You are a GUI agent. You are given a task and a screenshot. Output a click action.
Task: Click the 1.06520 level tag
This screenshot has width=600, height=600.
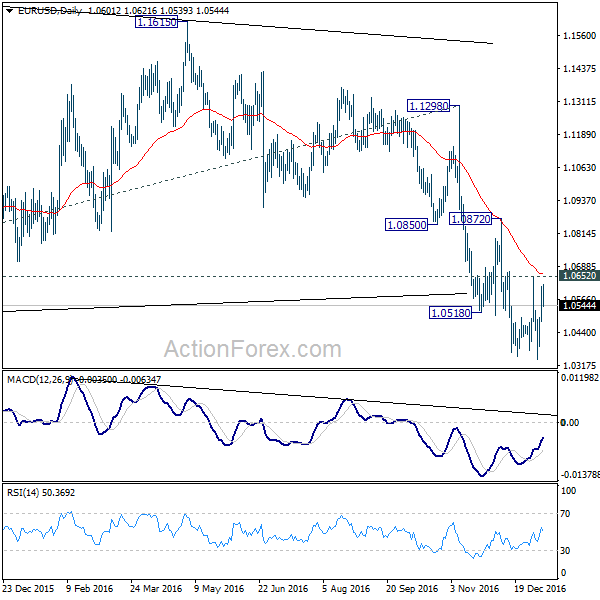point(579,276)
